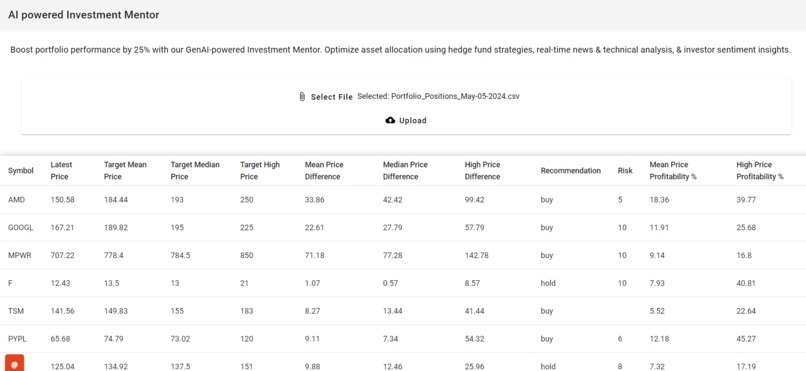This screenshot has width=806, height=371.
Task: Click MPWR target mean price 778.4
Action: (x=114, y=255)
